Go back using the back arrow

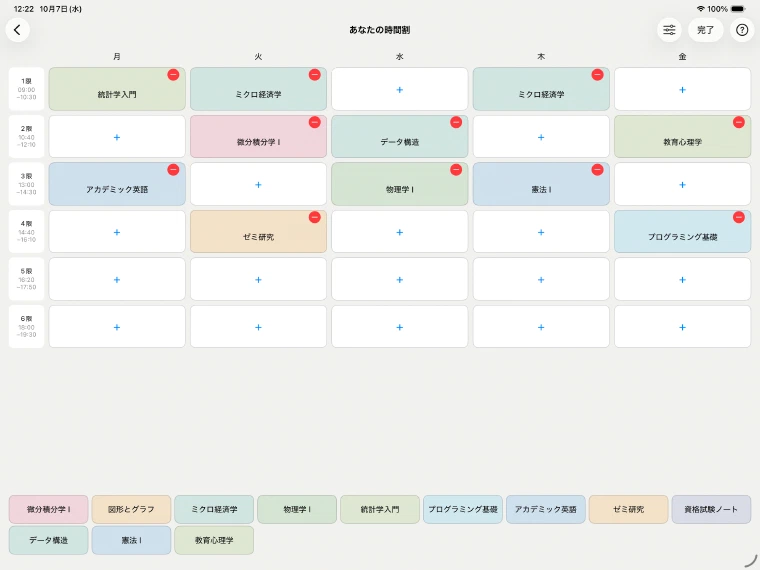[x=17, y=30]
